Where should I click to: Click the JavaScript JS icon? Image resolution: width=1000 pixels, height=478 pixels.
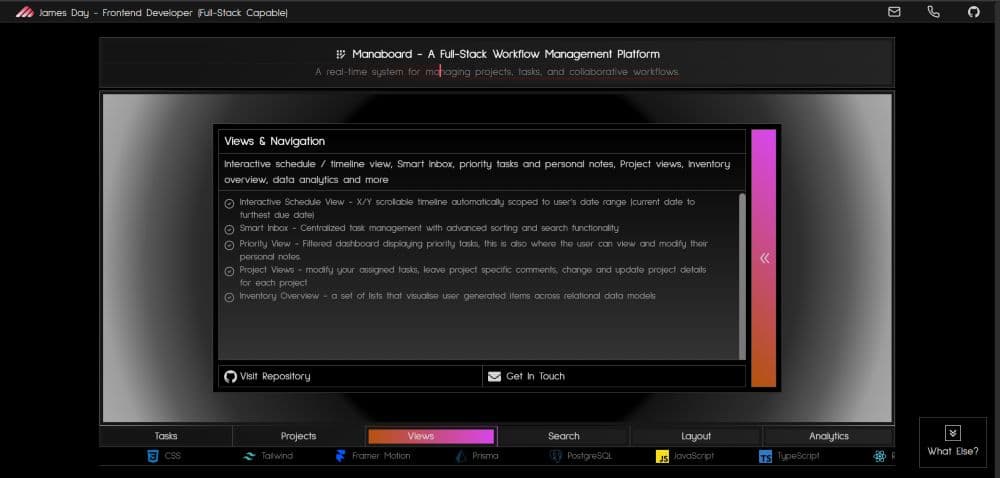(662, 456)
